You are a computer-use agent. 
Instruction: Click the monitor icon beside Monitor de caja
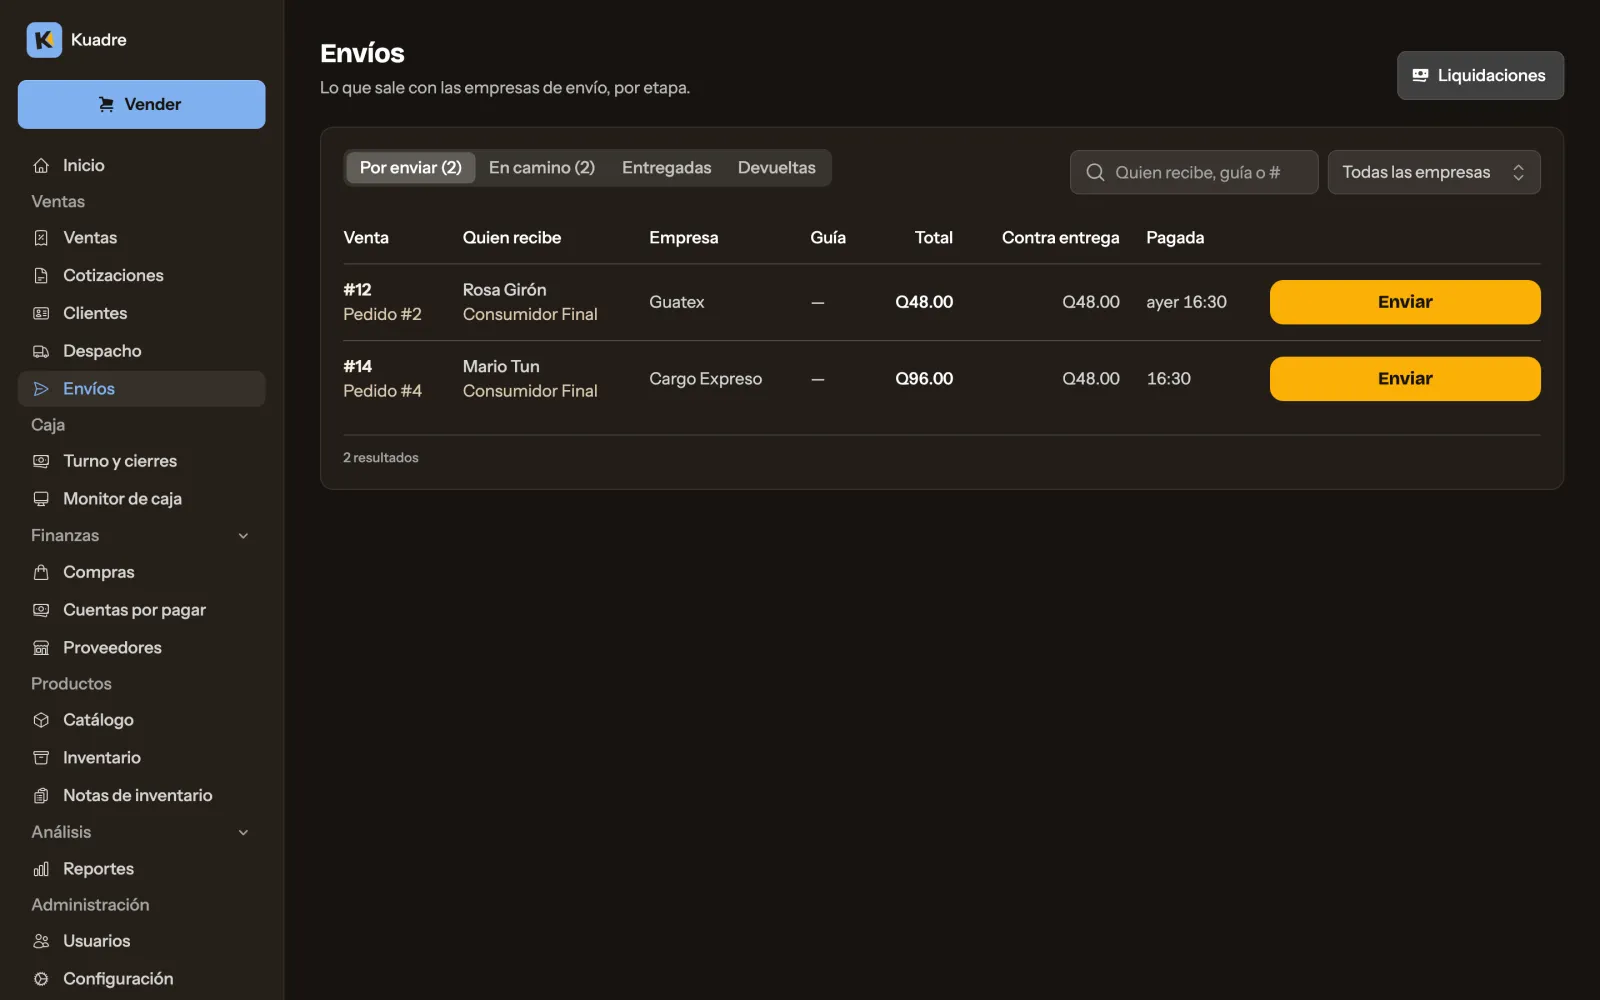[x=41, y=499]
